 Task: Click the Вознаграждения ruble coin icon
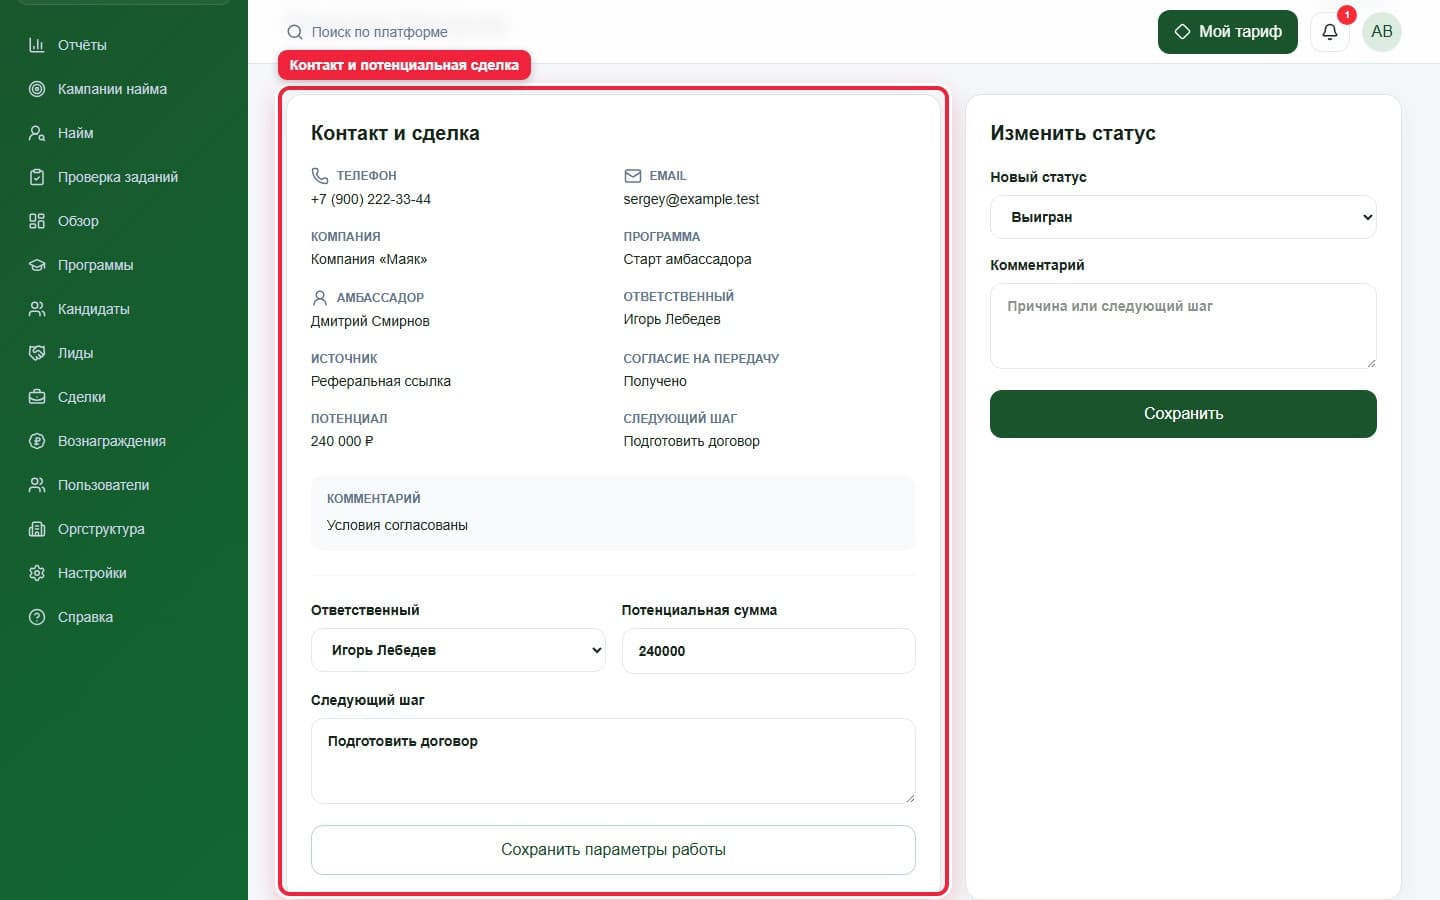37,441
